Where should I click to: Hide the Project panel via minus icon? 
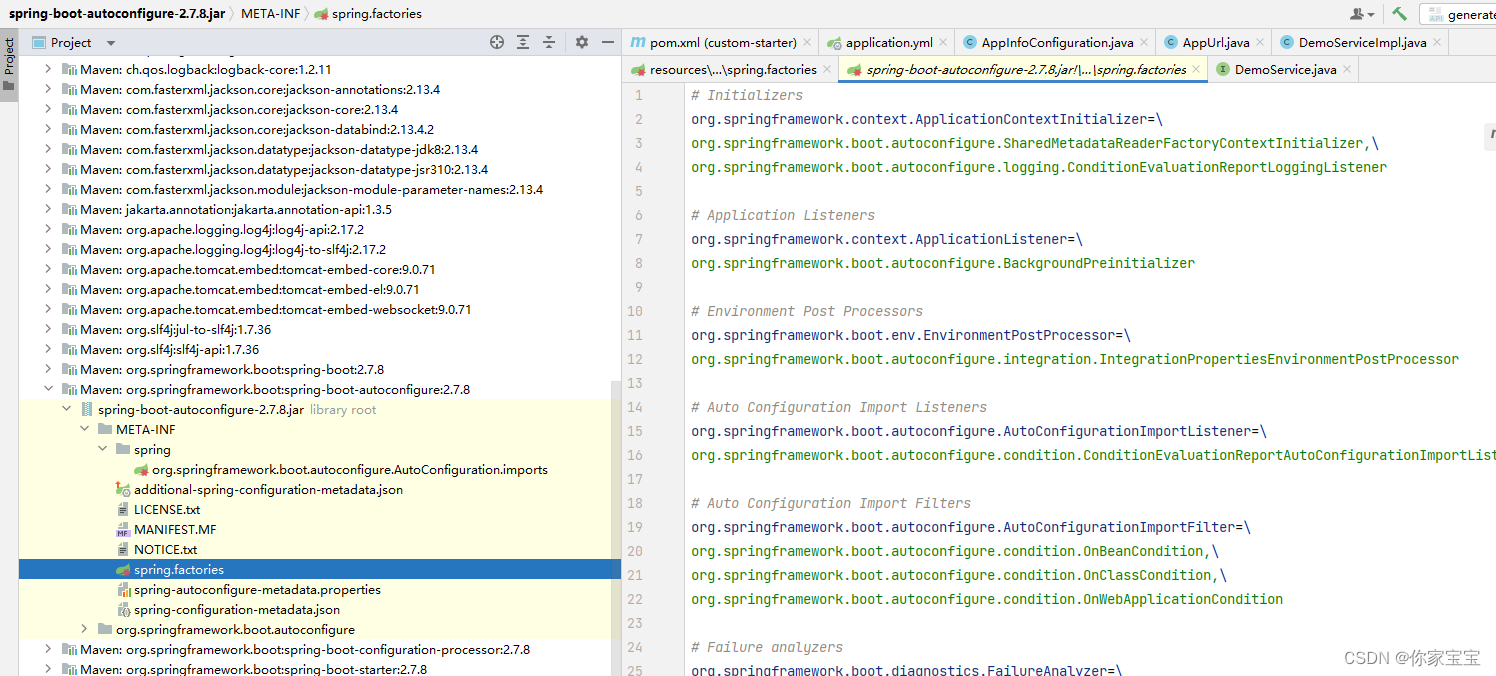point(608,43)
